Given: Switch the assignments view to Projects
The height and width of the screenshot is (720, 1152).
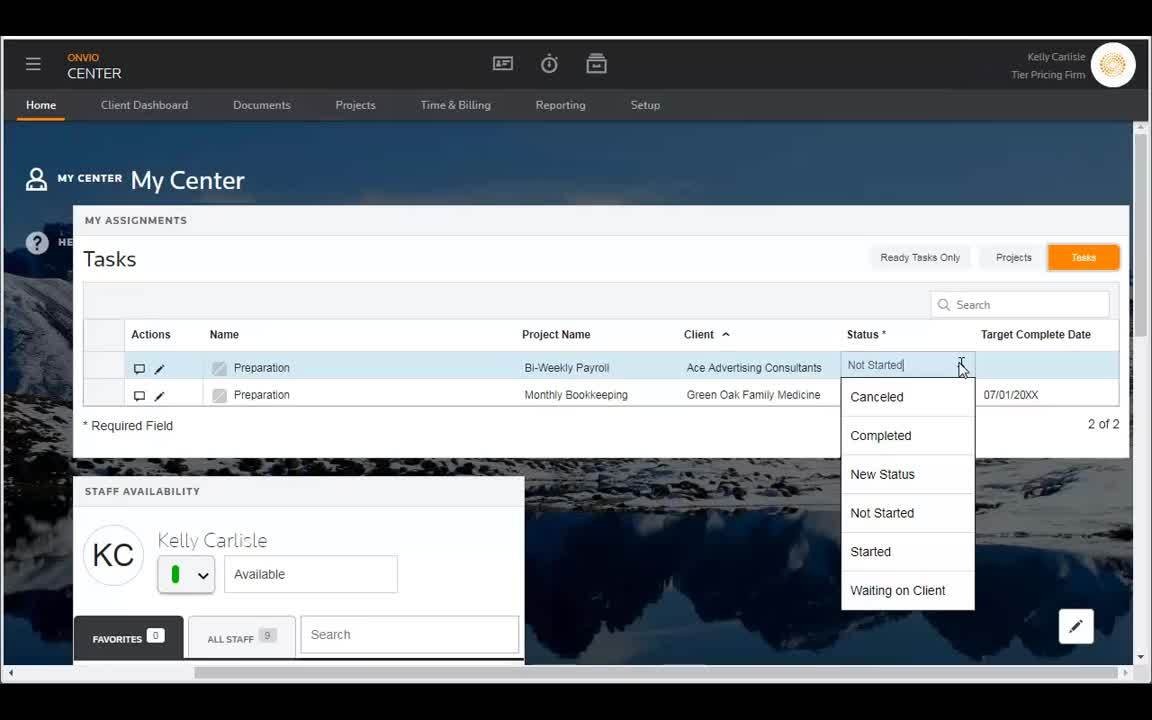Looking at the screenshot, I should [x=1013, y=258].
